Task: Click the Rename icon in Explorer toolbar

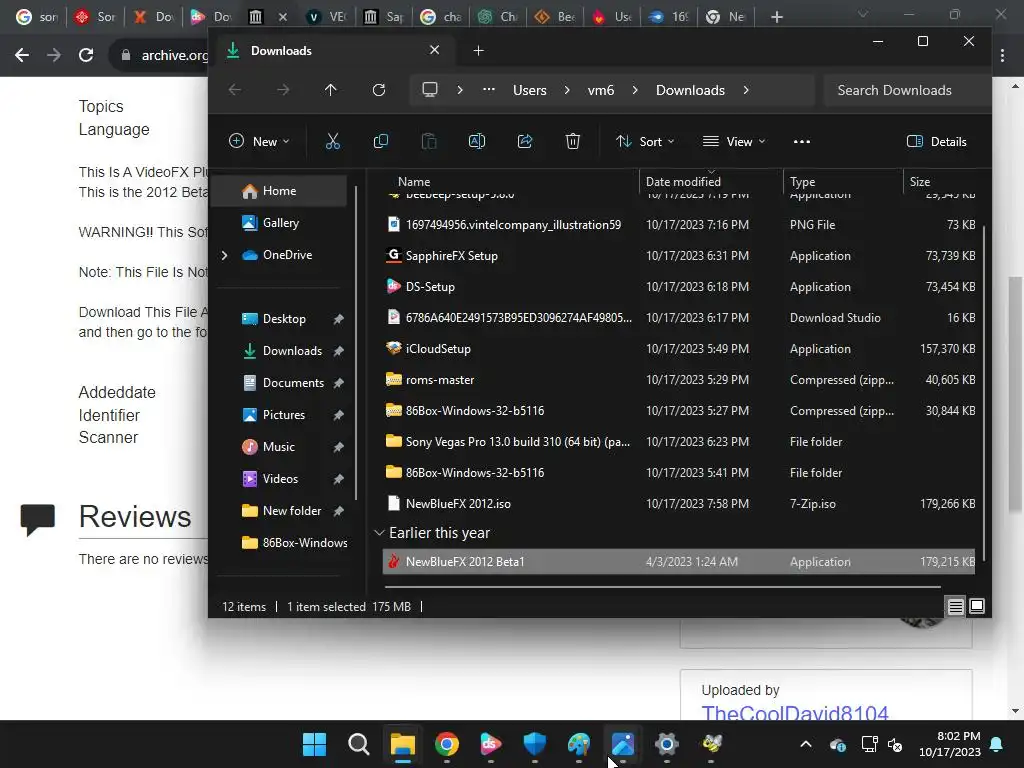Action: pyautogui.click(x=477, y=141)
